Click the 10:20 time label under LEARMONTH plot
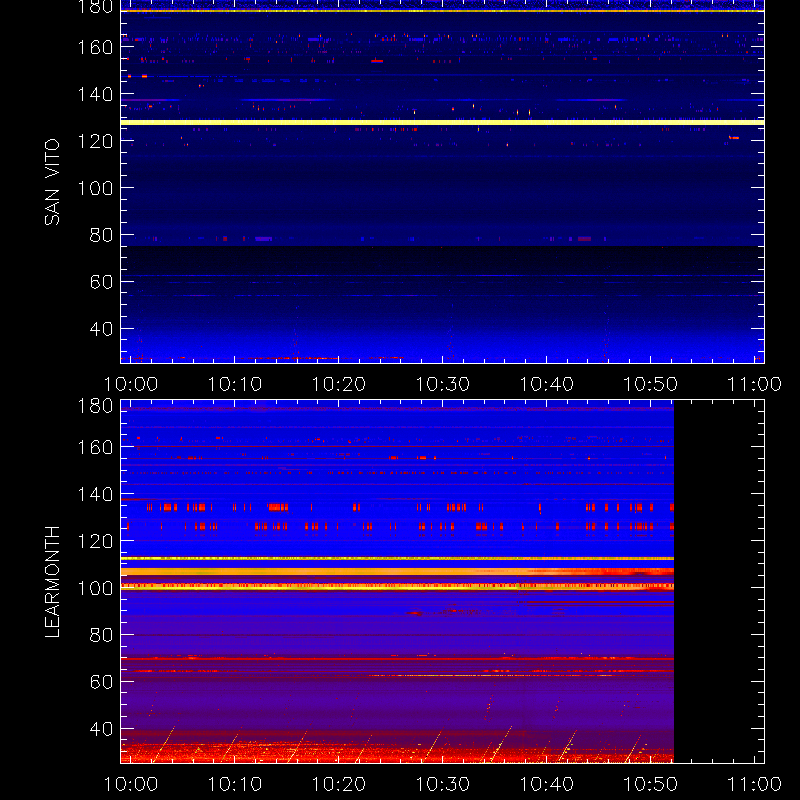The image size is (800, 800). 339,784
